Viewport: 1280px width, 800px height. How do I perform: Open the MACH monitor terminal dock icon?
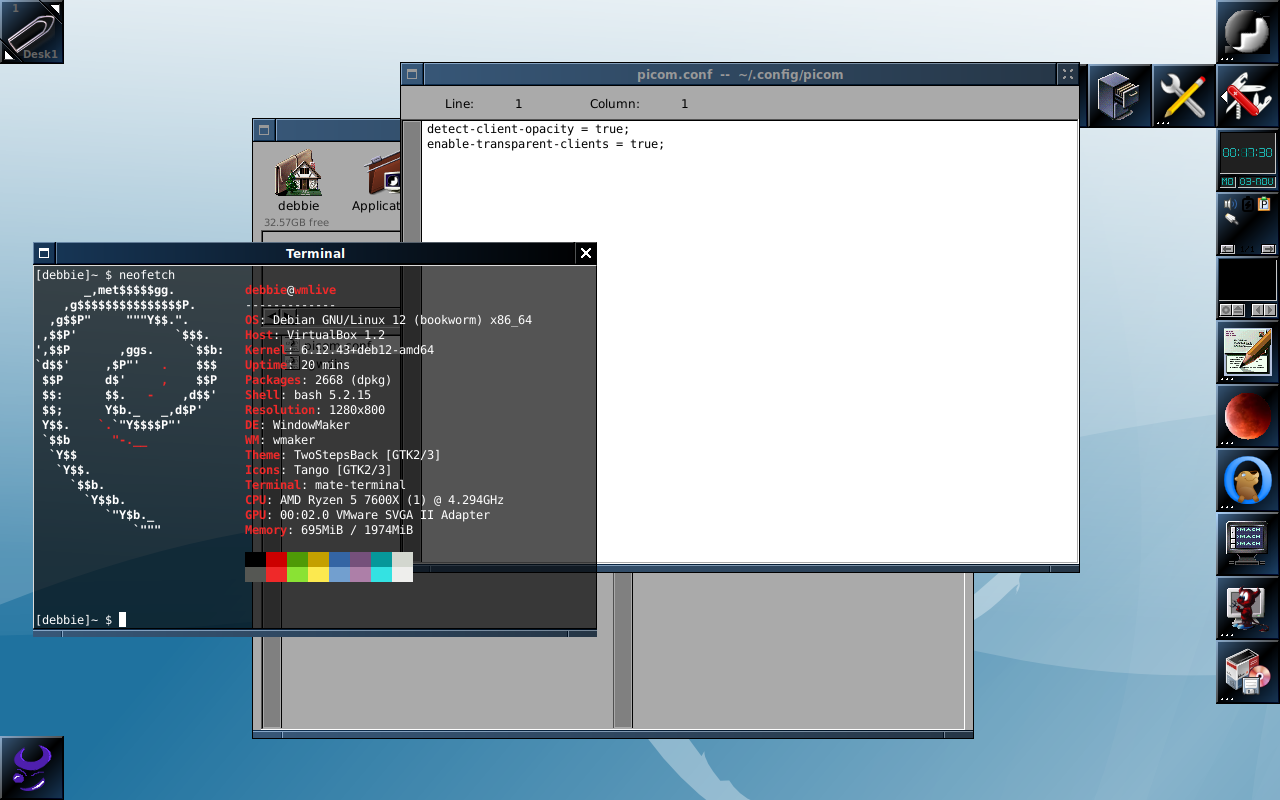coord(1247,544)
